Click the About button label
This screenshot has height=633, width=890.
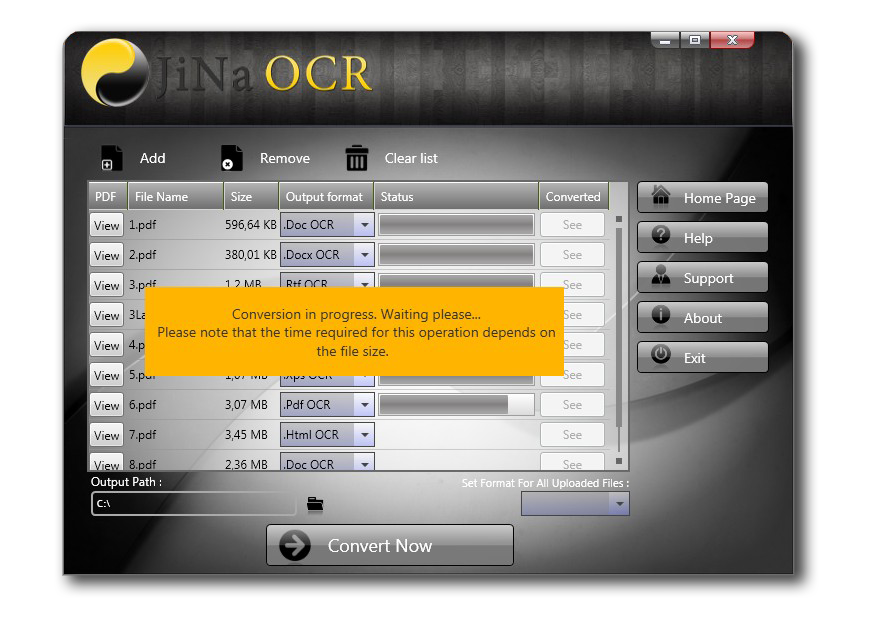pyautogui.click(x=703, y=318)
